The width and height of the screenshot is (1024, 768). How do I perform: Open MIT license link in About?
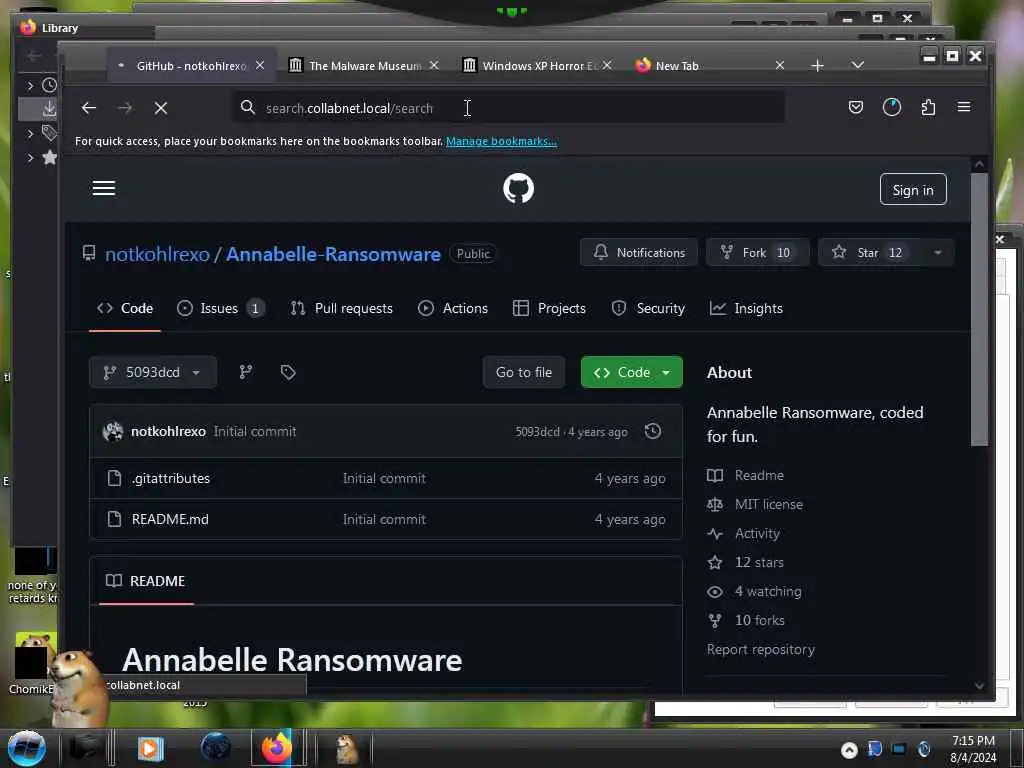pyautogui.click(x=769, y=504)
